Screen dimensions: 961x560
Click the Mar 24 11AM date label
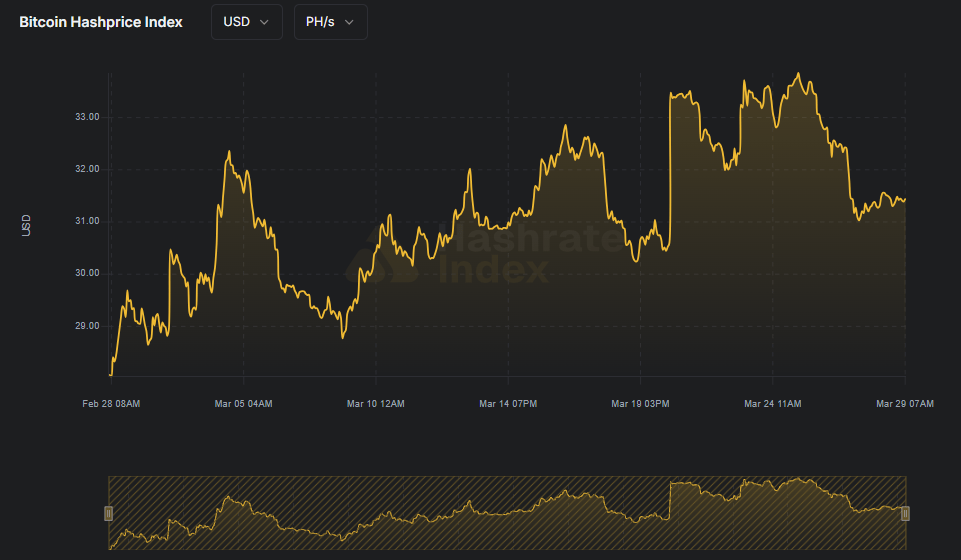pos(773,404)
